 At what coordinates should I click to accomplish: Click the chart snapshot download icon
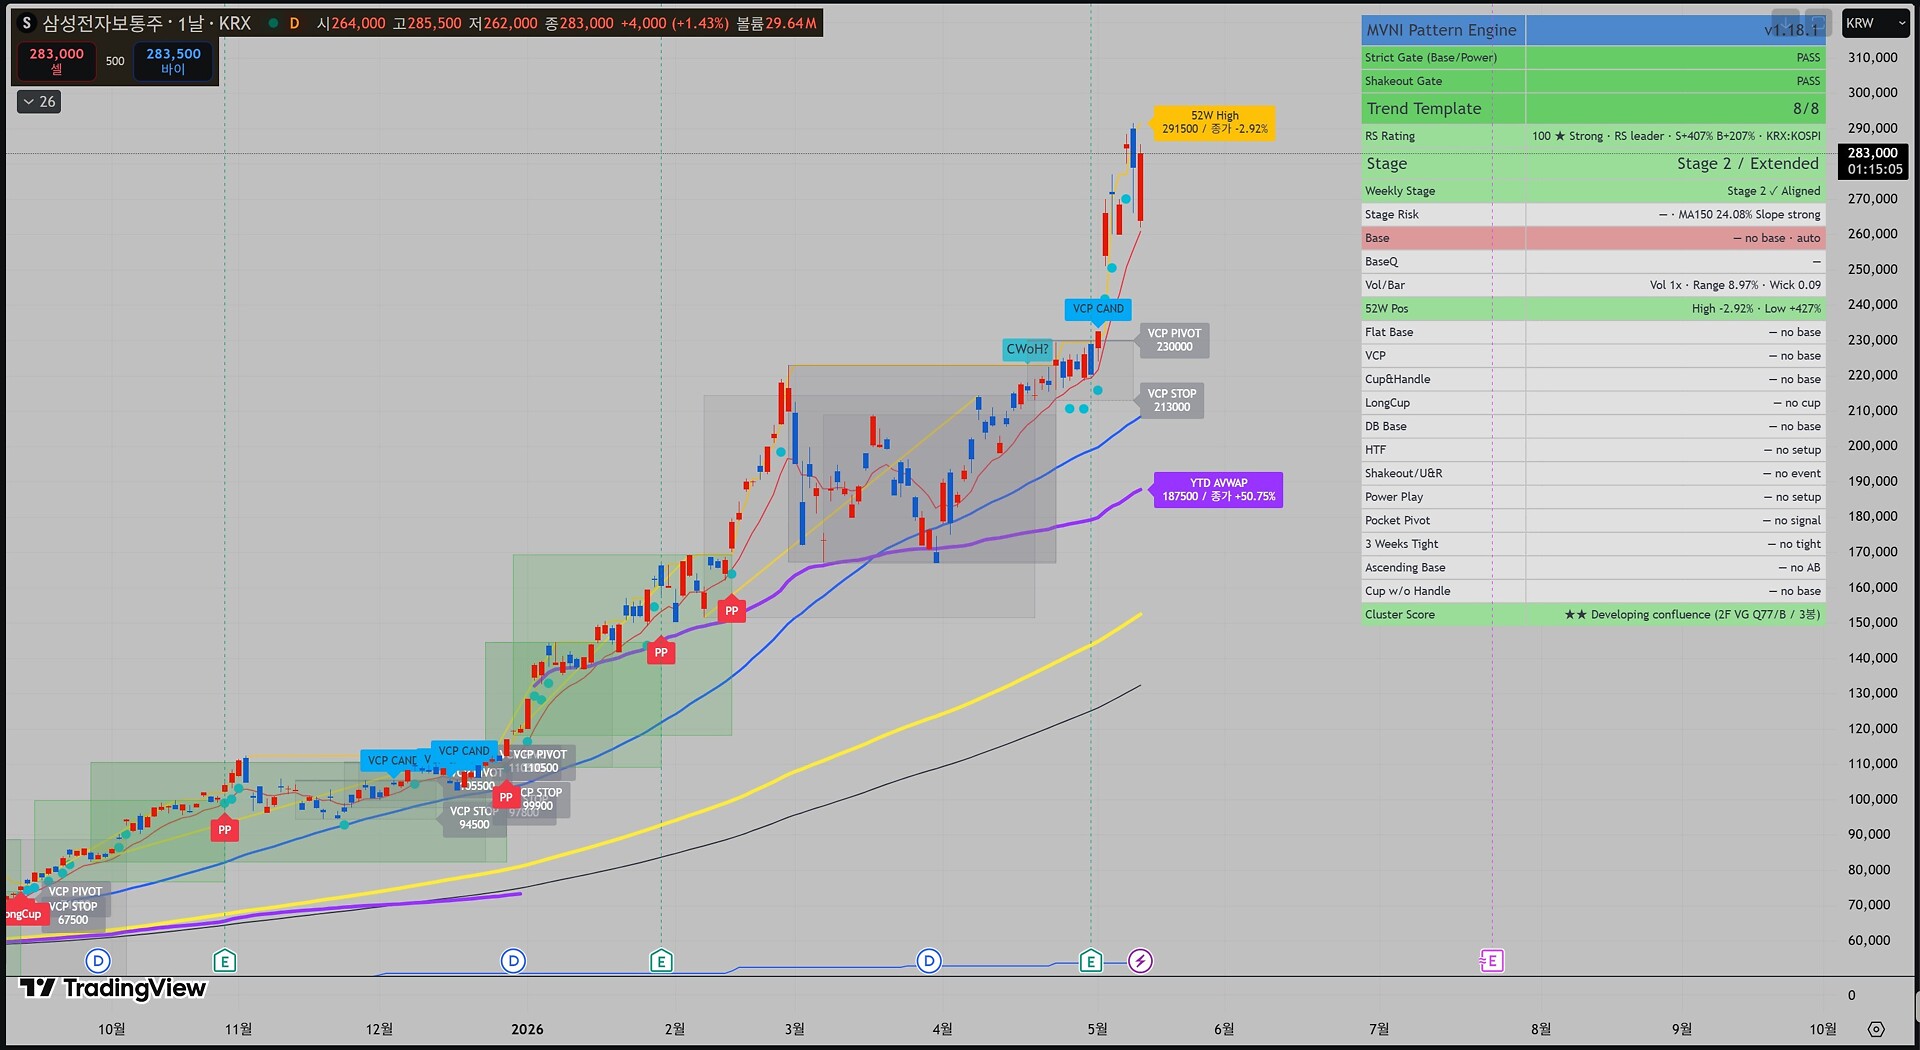(1785, 22)
